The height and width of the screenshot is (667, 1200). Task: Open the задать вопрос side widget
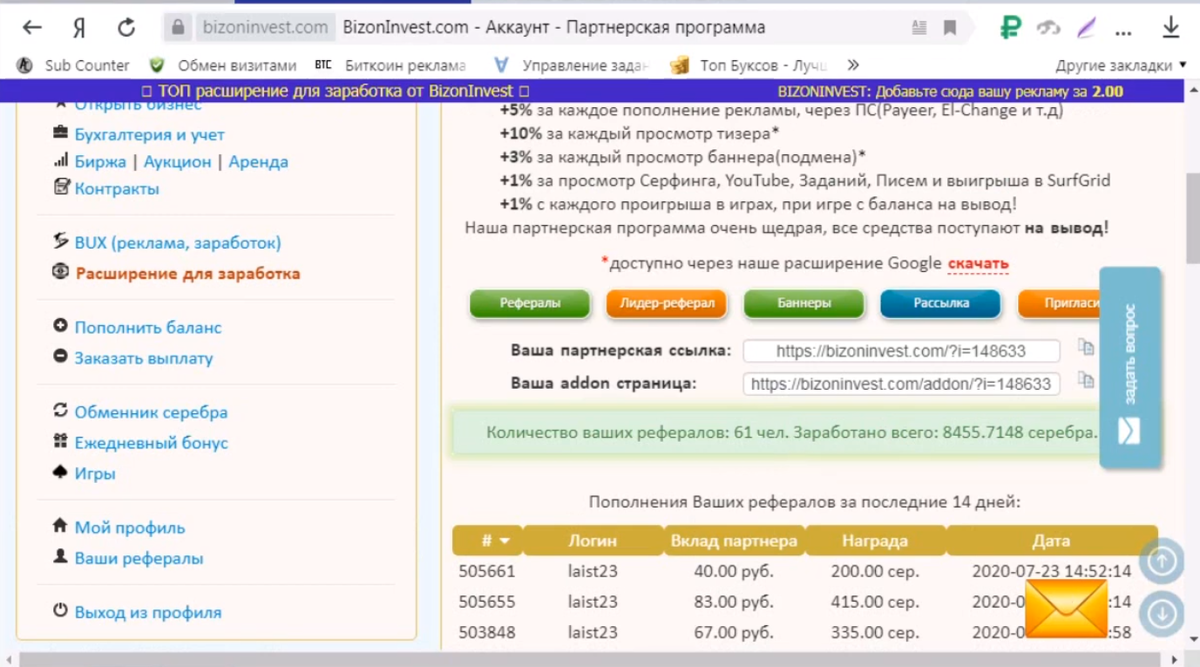point(1130,367)
